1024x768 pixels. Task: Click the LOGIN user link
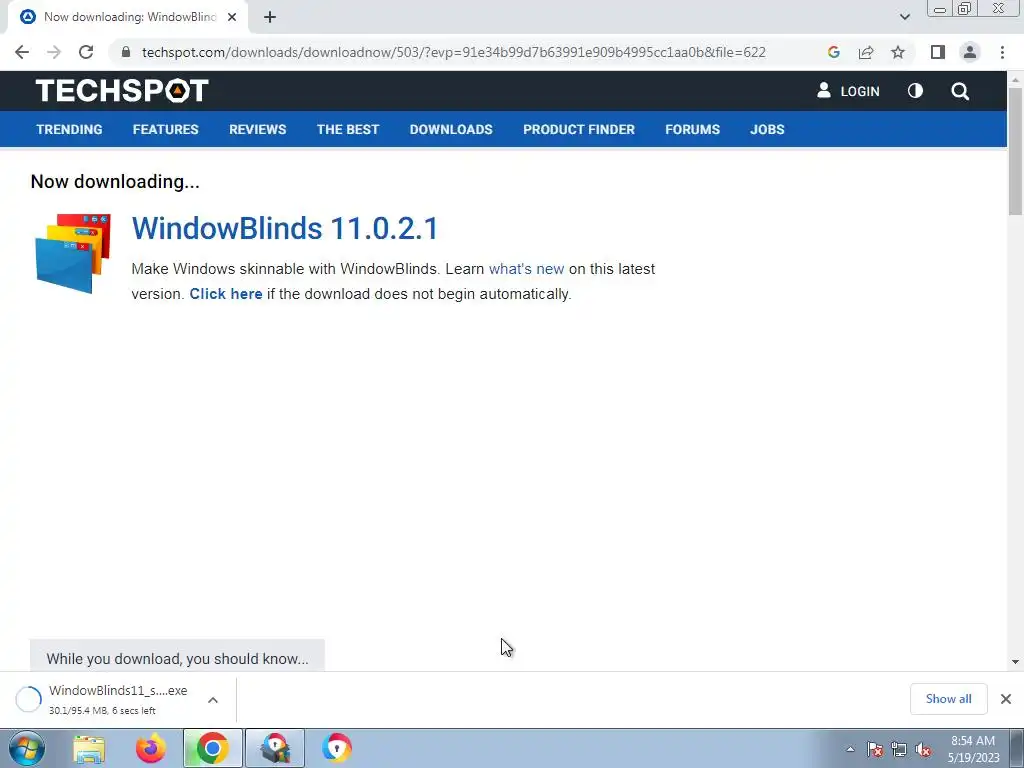848,91
